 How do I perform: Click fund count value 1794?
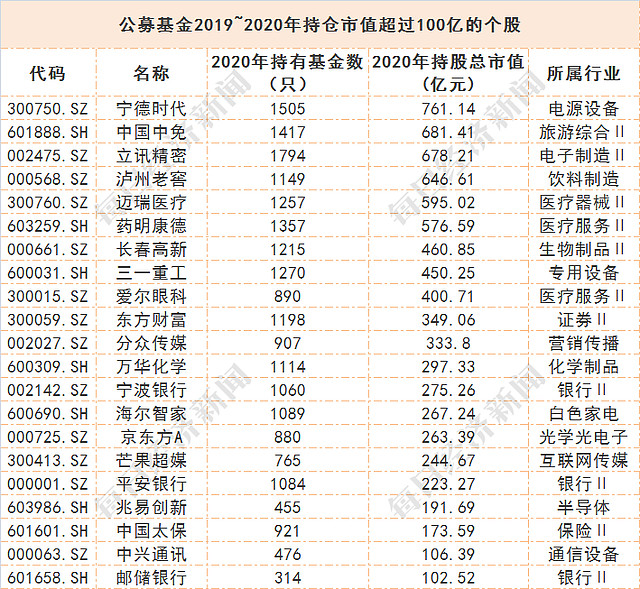click(x=288, y=156)
